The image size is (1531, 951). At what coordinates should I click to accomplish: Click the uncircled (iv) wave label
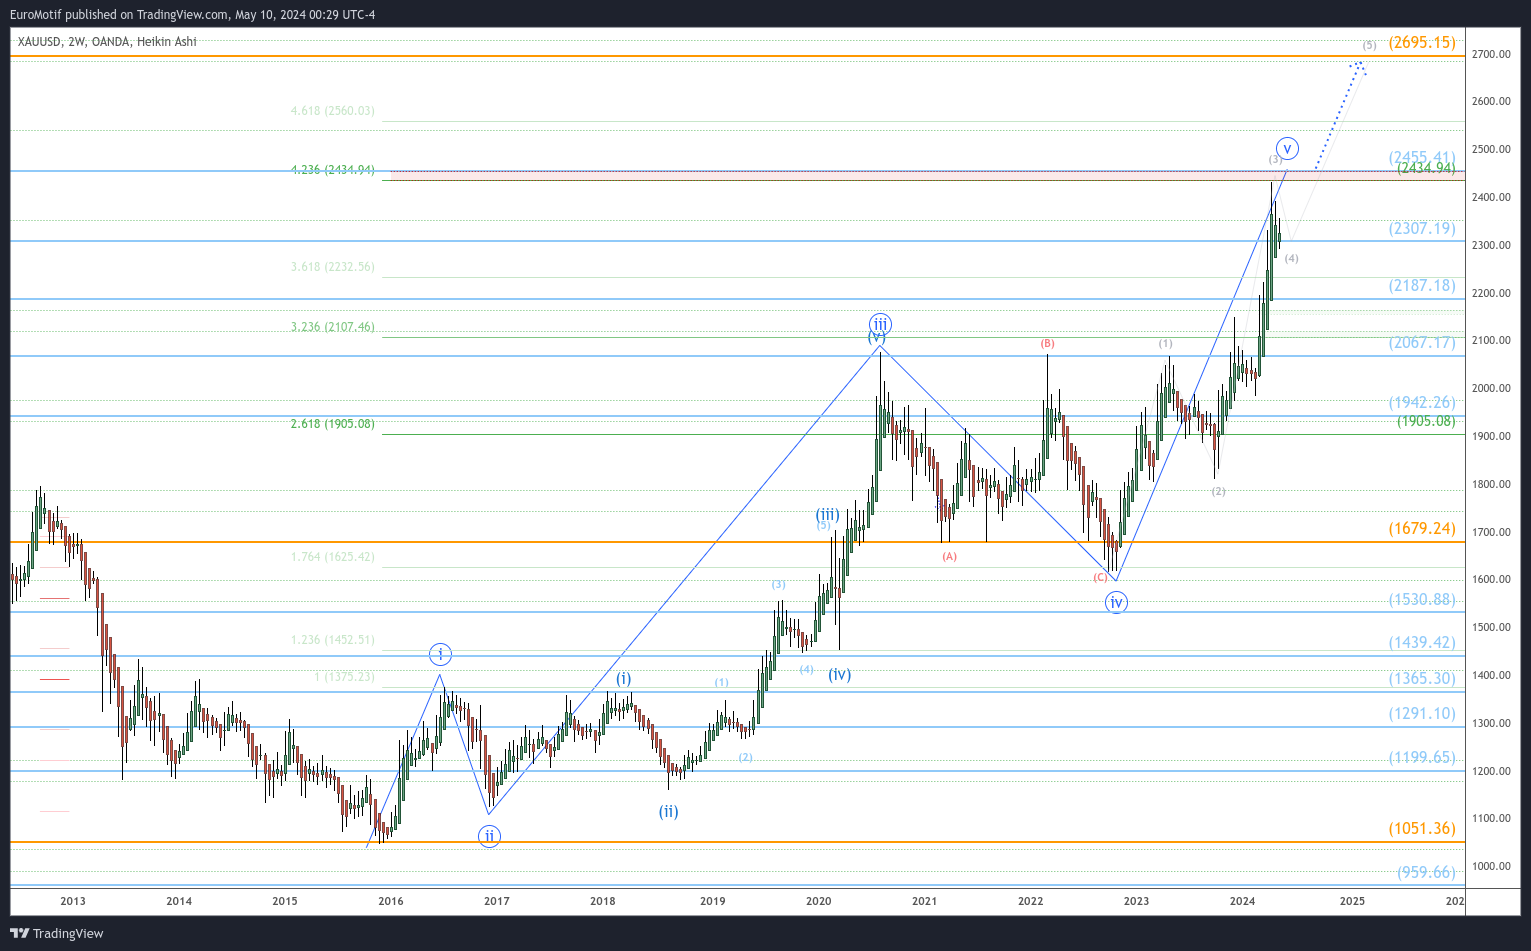[x=840, y=675]
